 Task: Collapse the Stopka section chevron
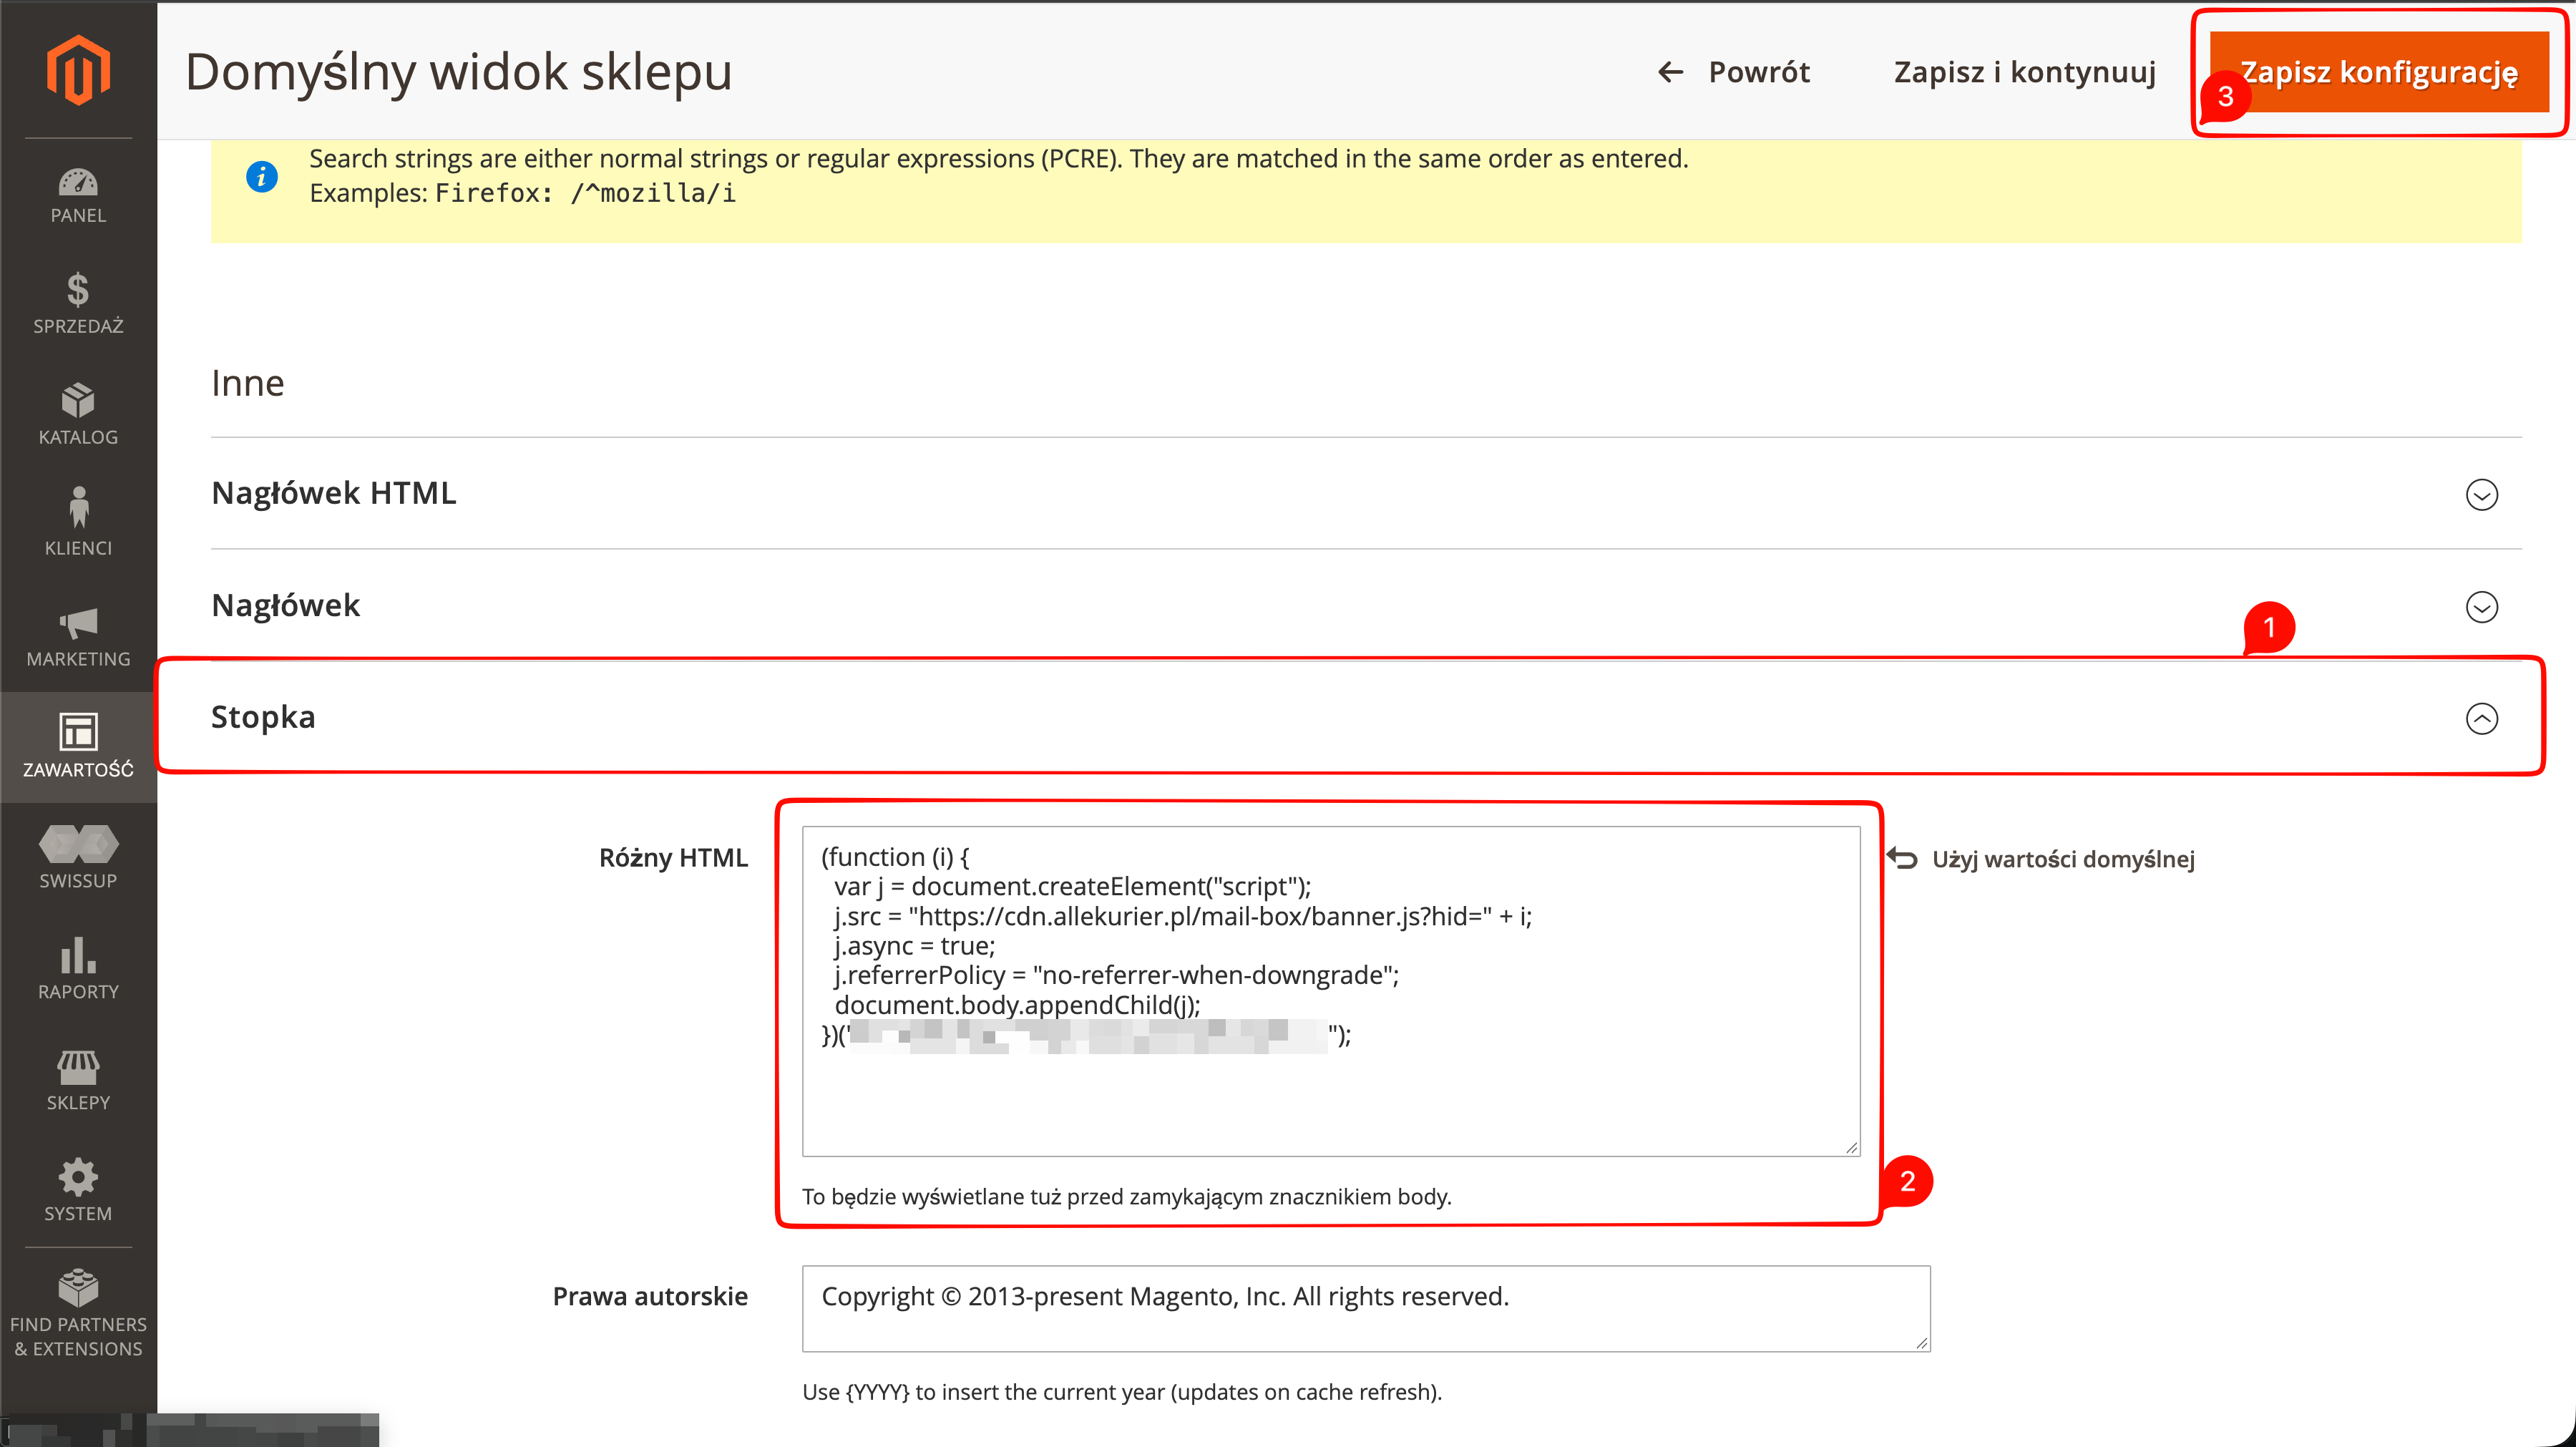(2481, 718)
